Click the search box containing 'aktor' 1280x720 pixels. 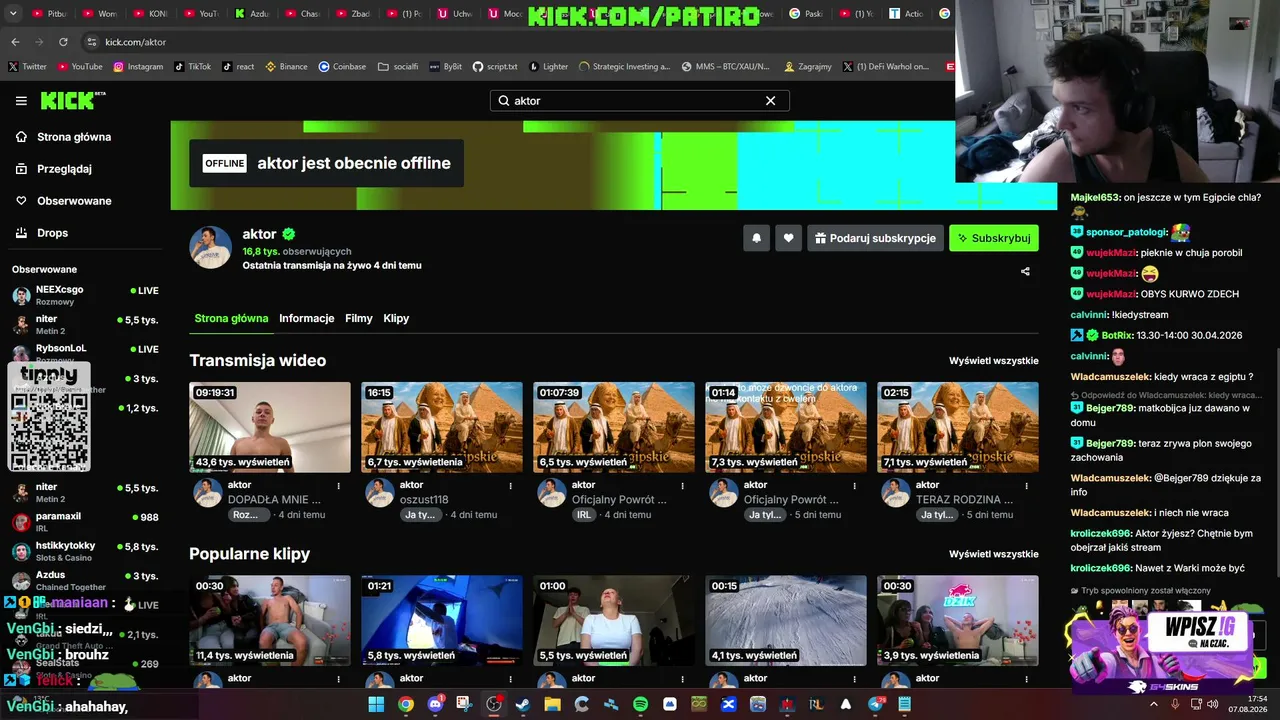639,101
